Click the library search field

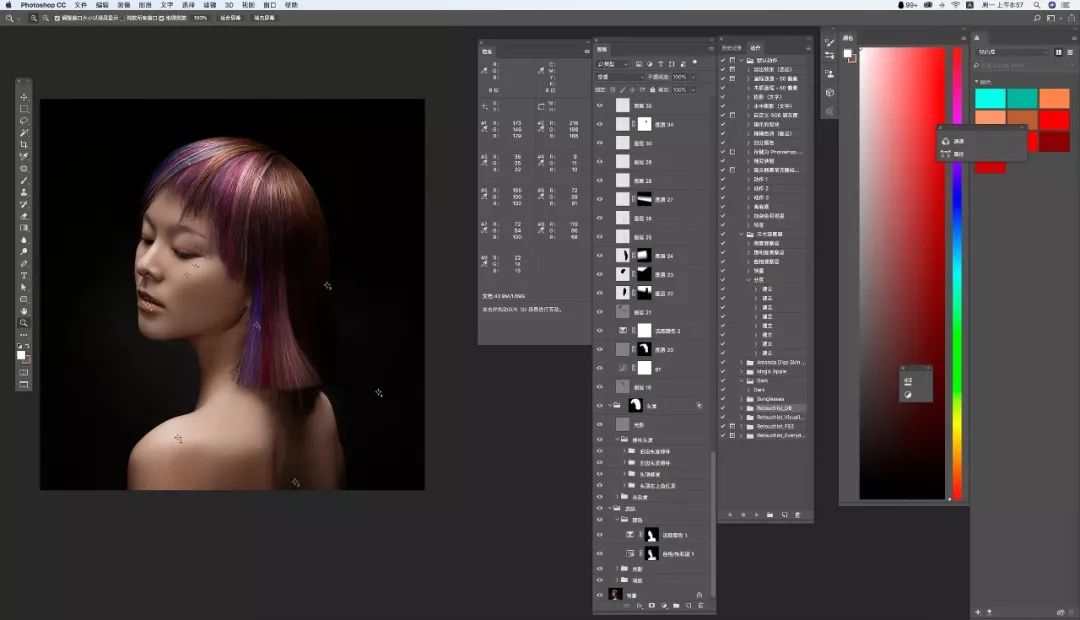coord(1023,66)
